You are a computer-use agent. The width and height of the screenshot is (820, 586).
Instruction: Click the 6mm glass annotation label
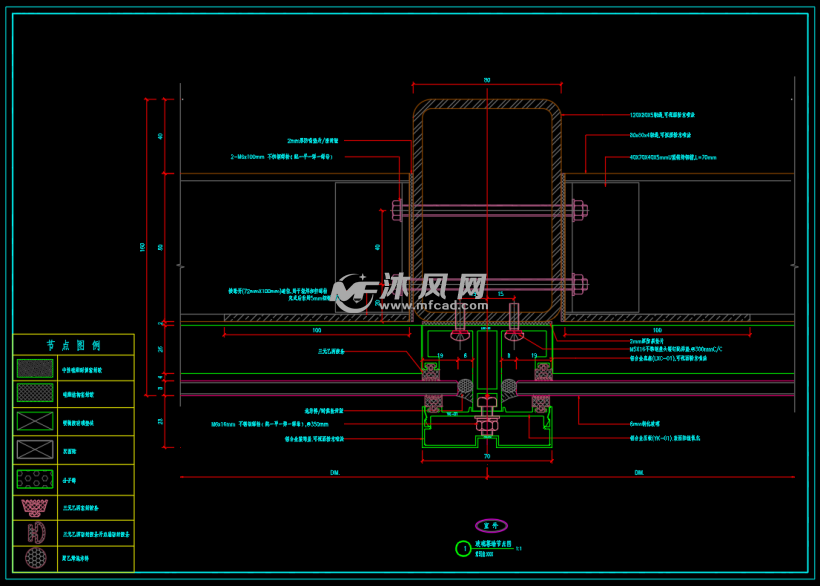click(x=645, y=424)
